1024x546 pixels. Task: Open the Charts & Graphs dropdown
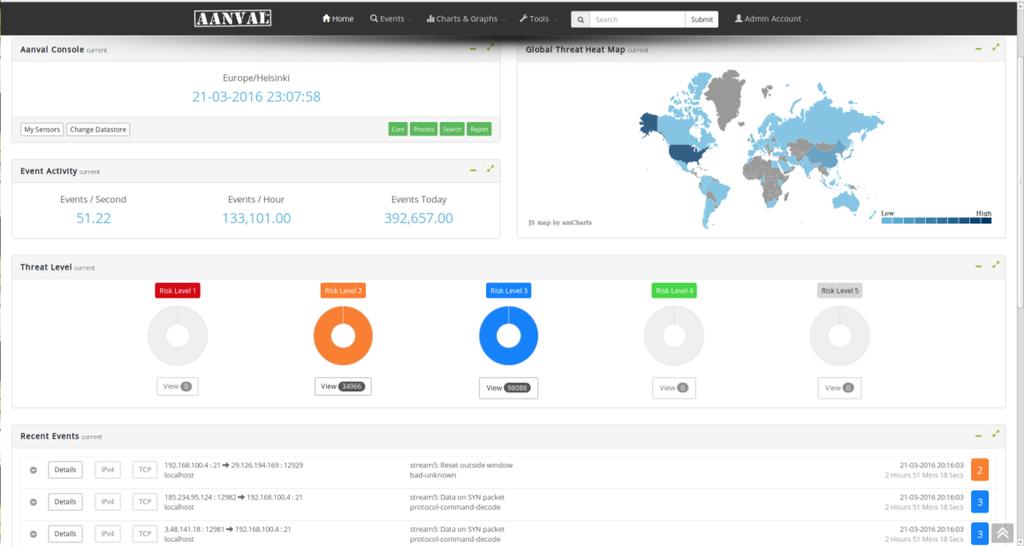(465, 19)
